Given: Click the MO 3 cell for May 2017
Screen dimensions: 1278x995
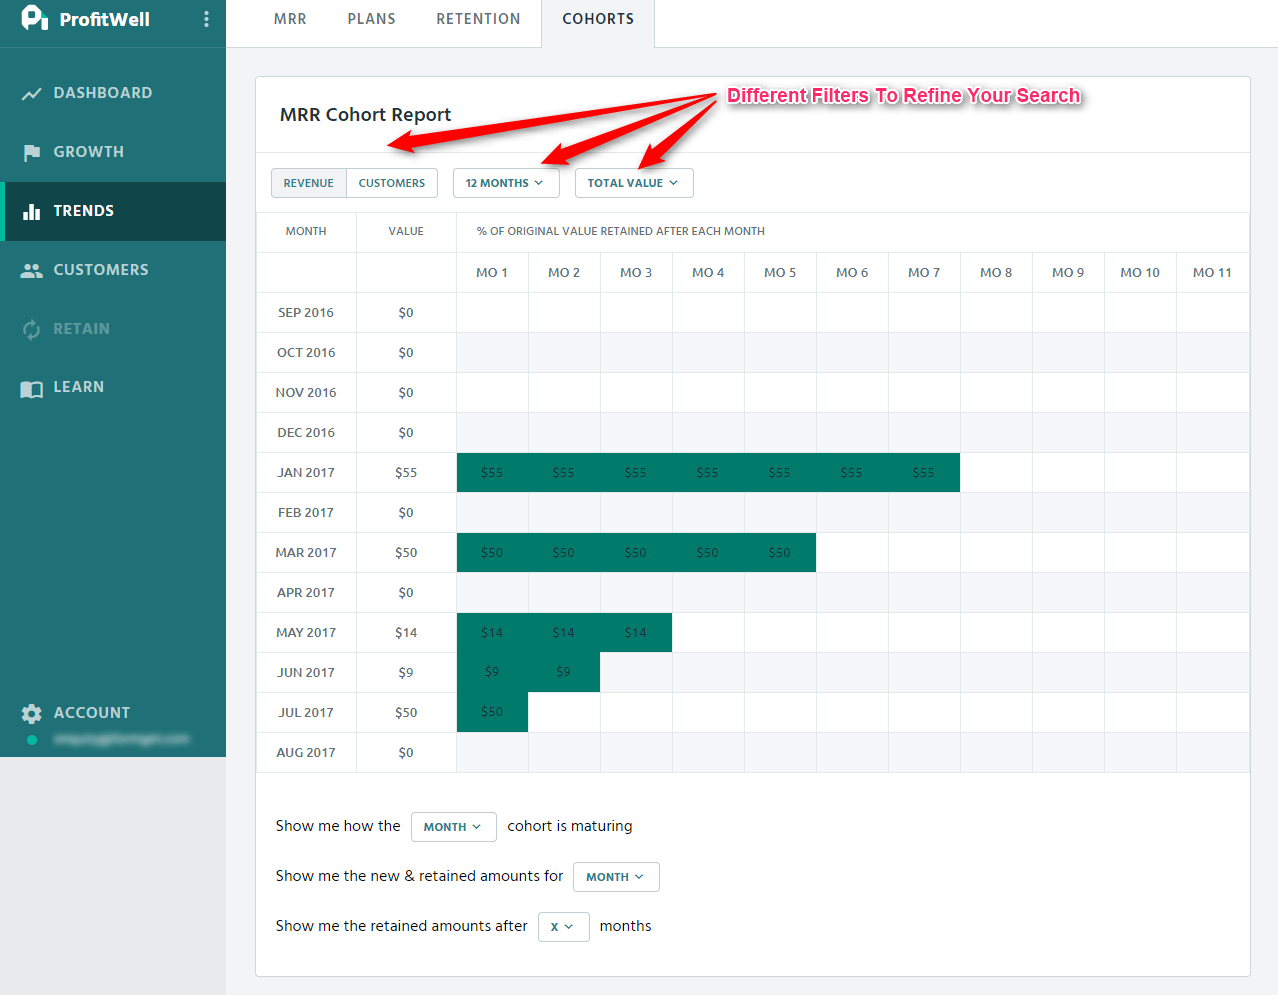Looking at the screenshot, I should [x=636, y=632].
